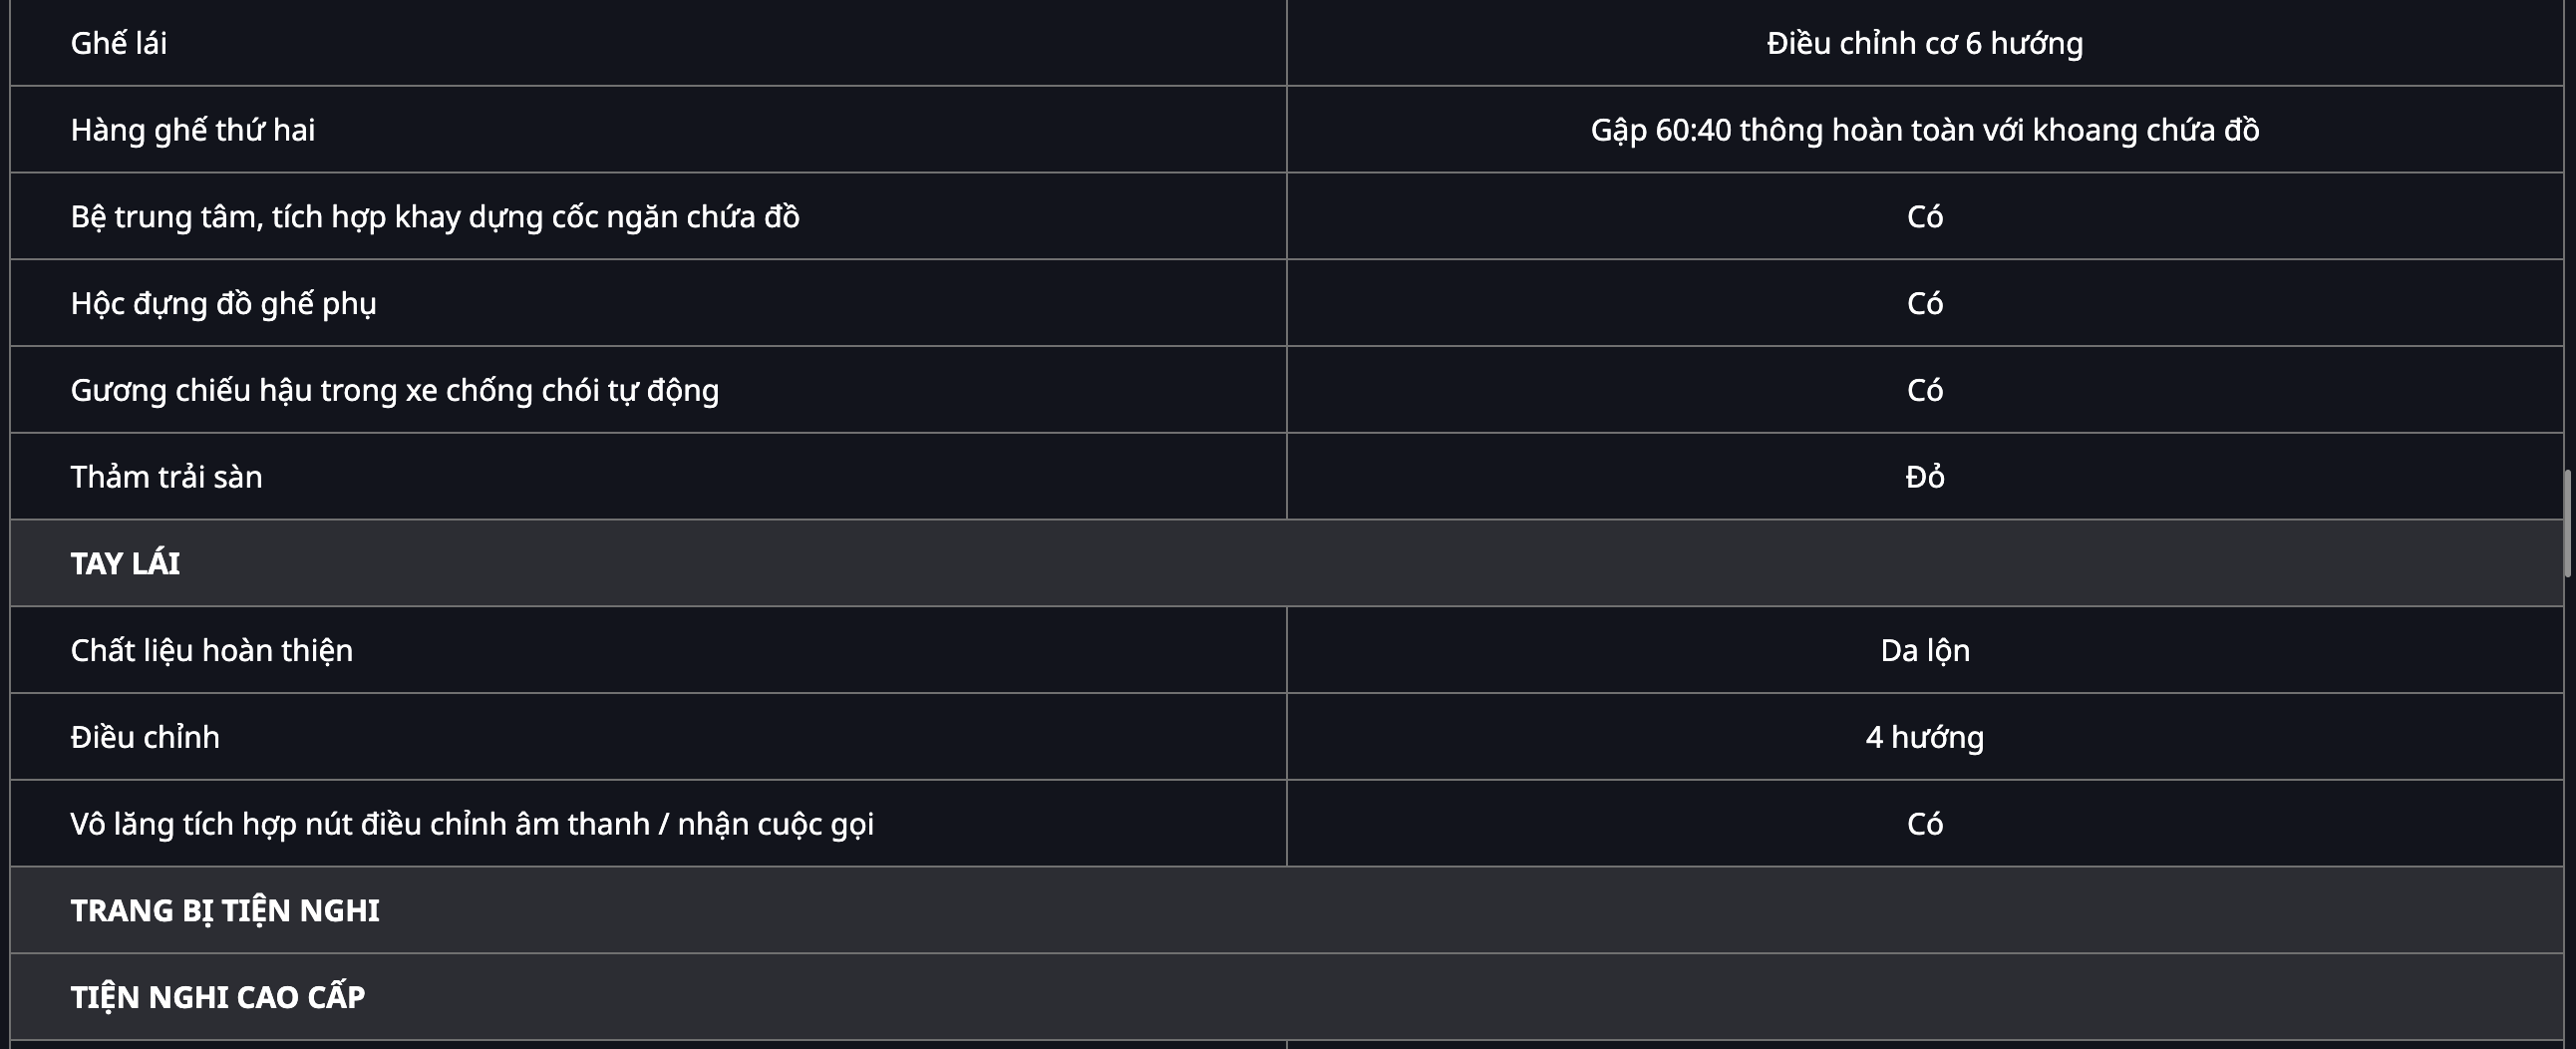This screenshot has width=2576, height=1049.
Task: Click 'Có' in the Hộc đựng đồ row
Action: tap(1924, 304)
